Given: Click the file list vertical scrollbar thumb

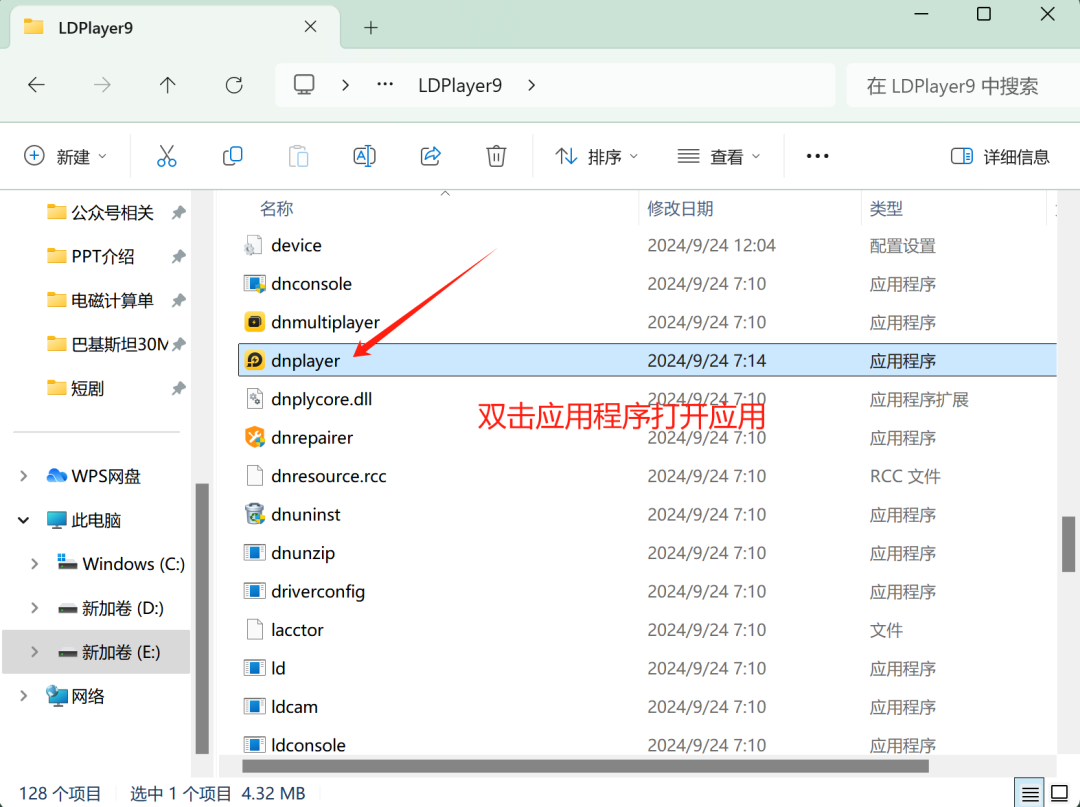Looking at the screenshot, I should [x=1068, y=544].
